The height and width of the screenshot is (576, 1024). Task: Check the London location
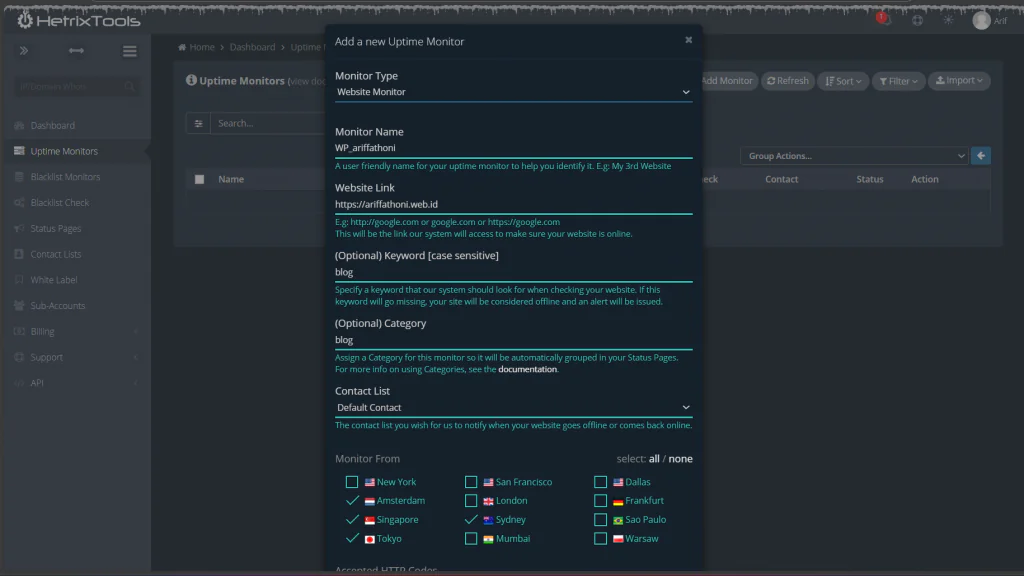coord(471,500)
